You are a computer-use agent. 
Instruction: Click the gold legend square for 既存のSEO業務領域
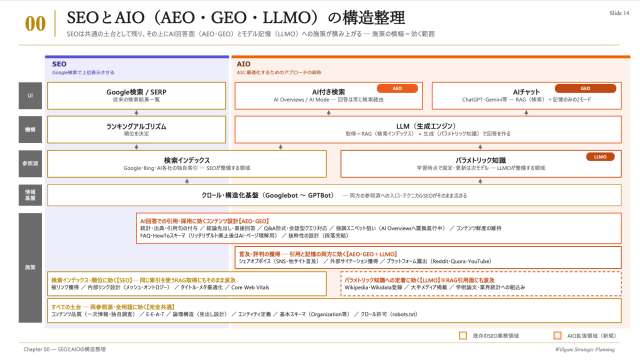pos(463,335)
